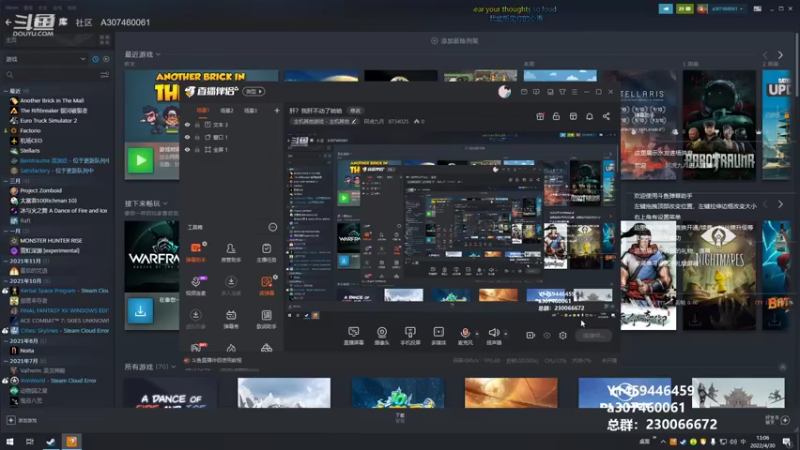Advance recent games shelf right arrow
This screenshot has width=800, height=450.
pos(781,55)
